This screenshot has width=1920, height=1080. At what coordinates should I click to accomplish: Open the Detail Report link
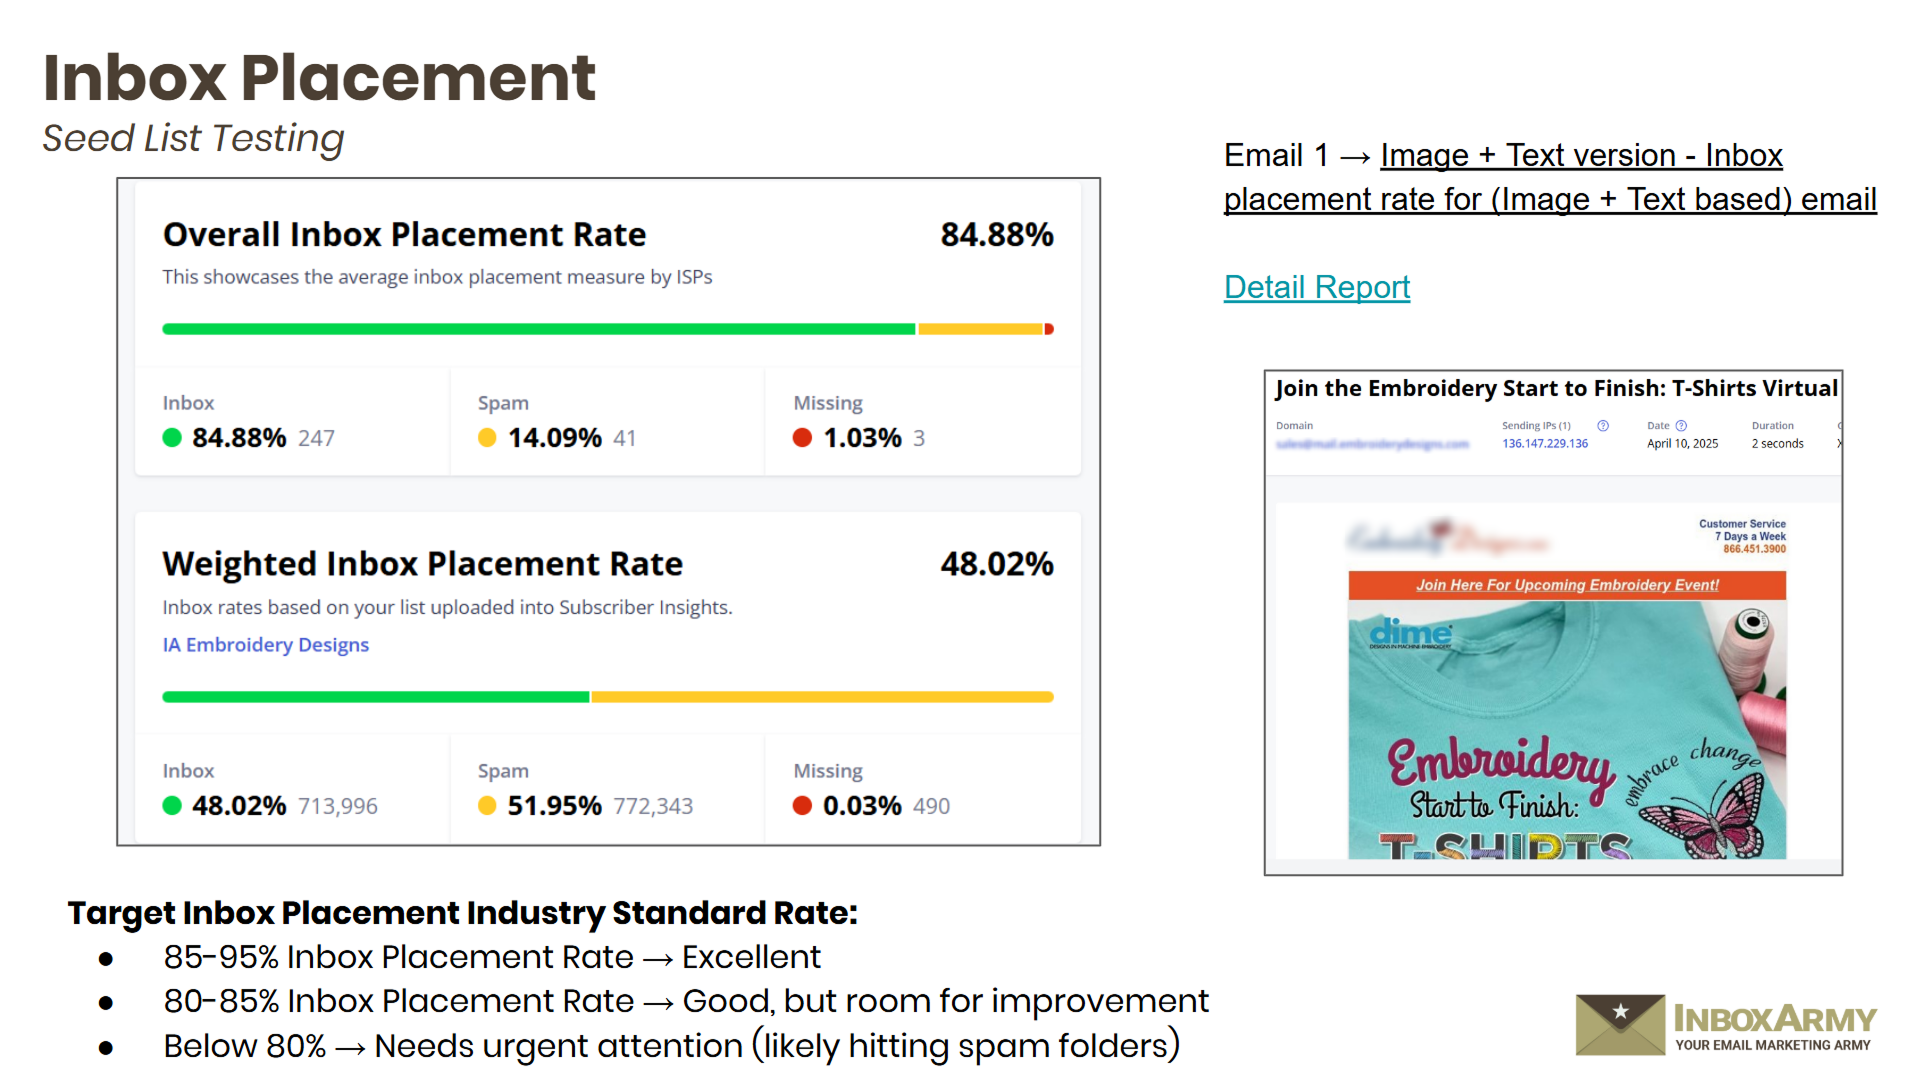(x=1316, y=288)
